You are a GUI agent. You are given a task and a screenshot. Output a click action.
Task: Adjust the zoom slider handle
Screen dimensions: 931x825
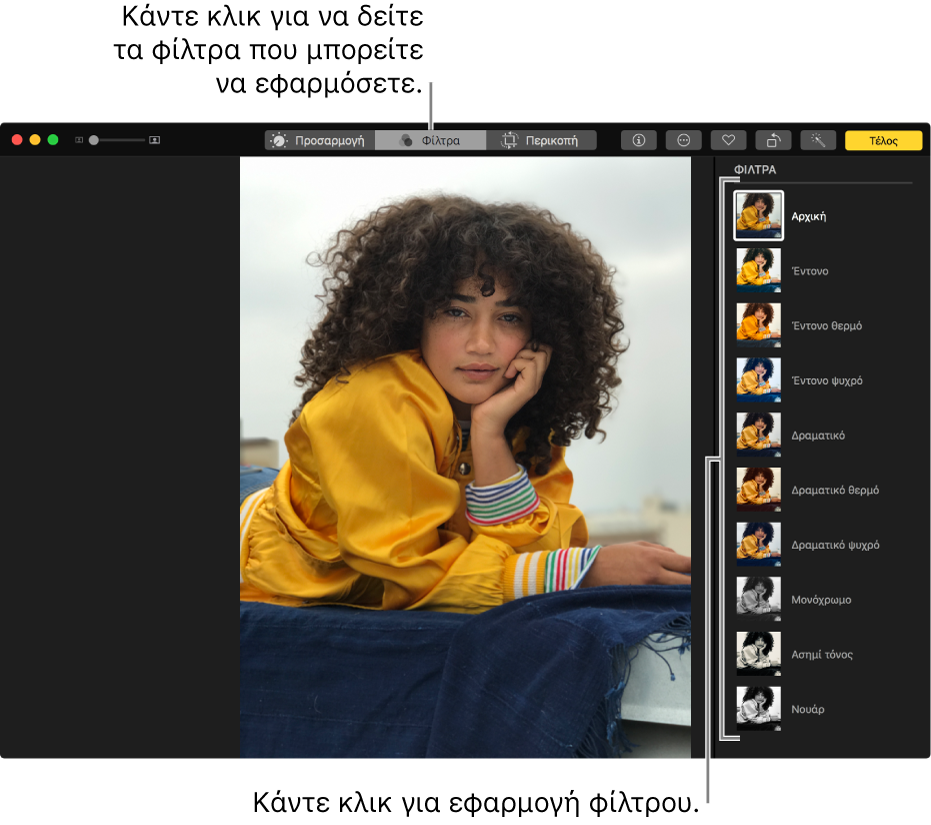94,141
